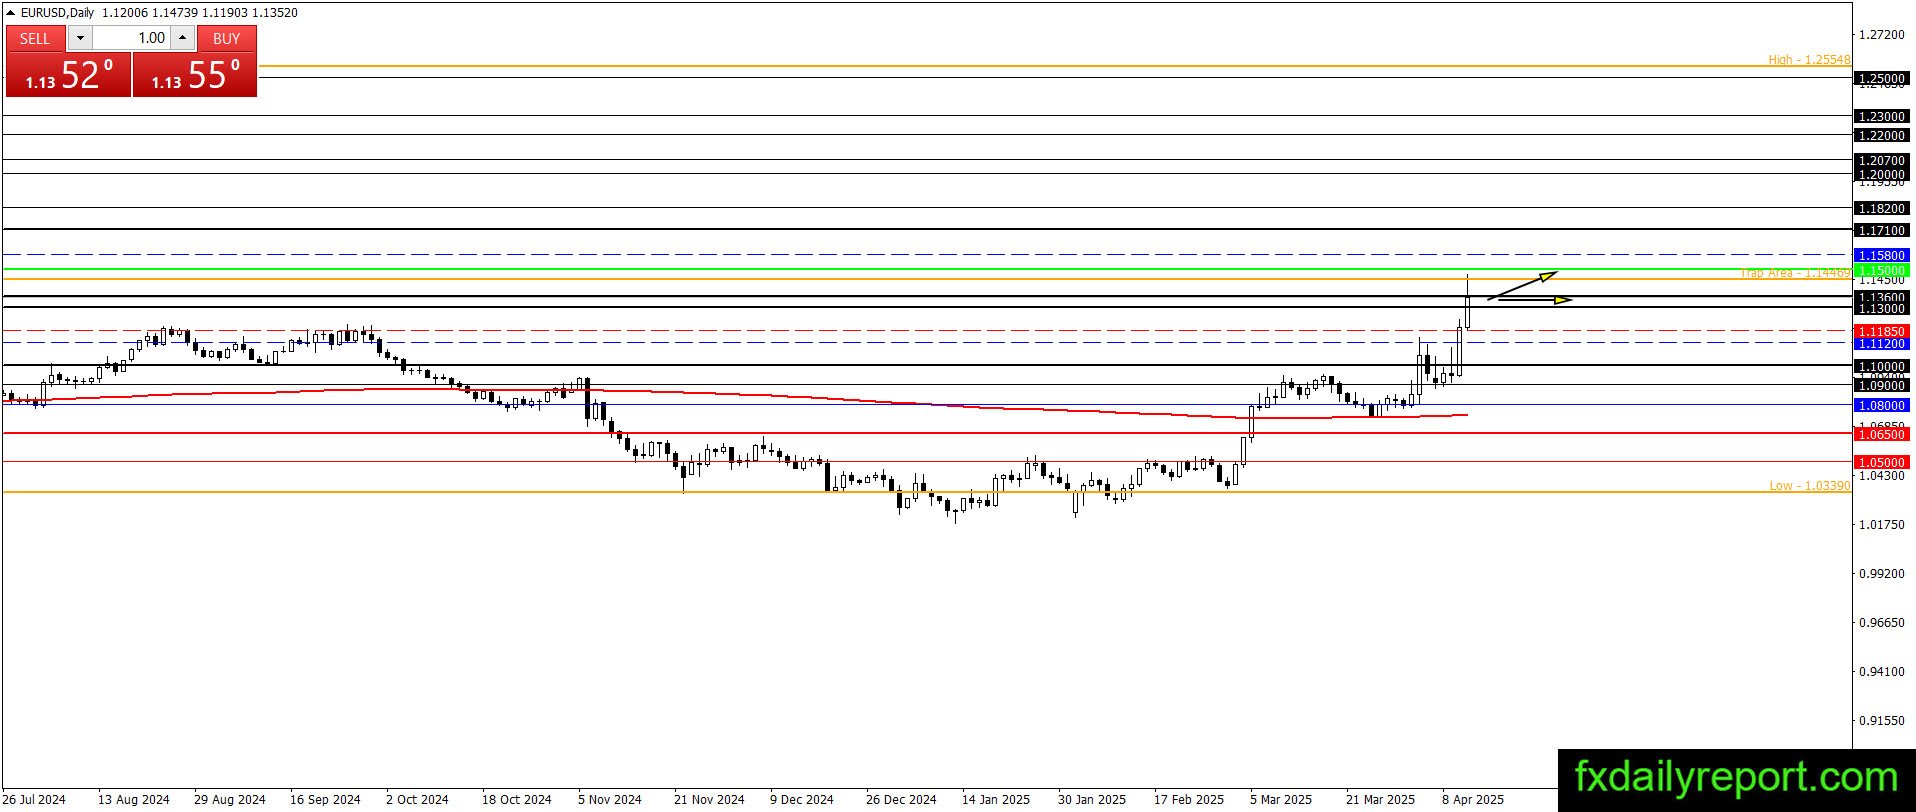
Task: Click the 1.18200 price level label
Action: (1881, 208)
